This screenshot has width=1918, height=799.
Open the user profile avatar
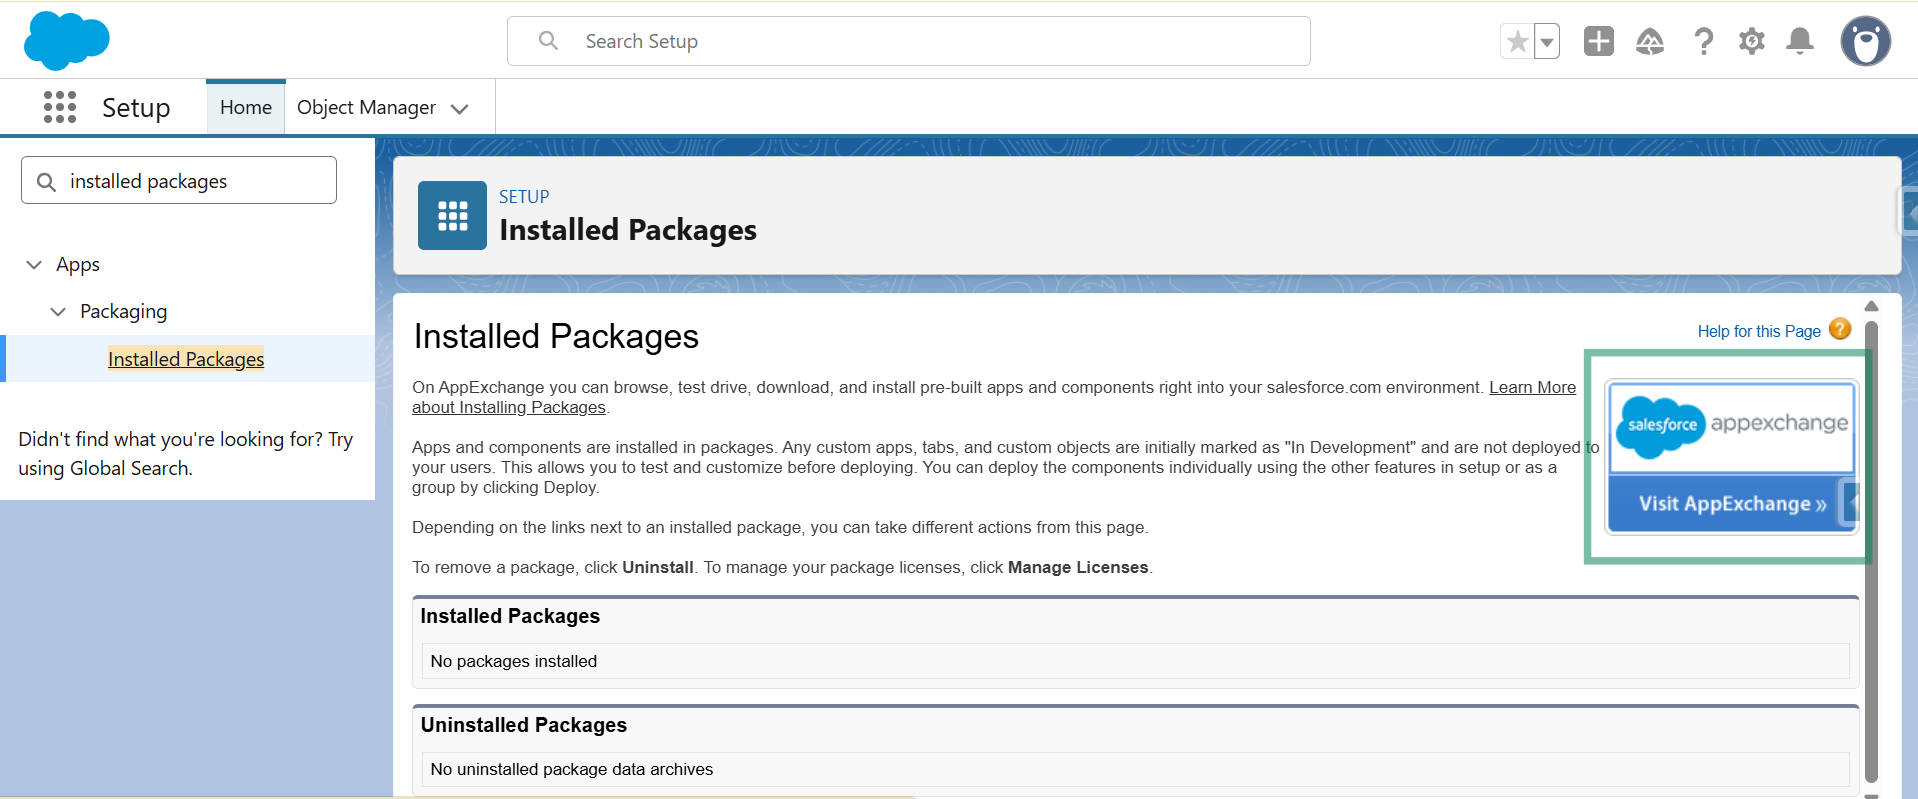click(1865, 41)
